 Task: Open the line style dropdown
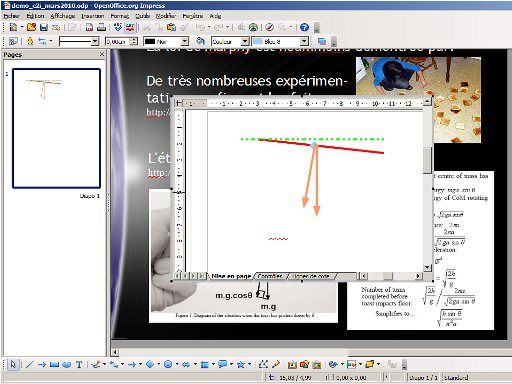[95, 41]
